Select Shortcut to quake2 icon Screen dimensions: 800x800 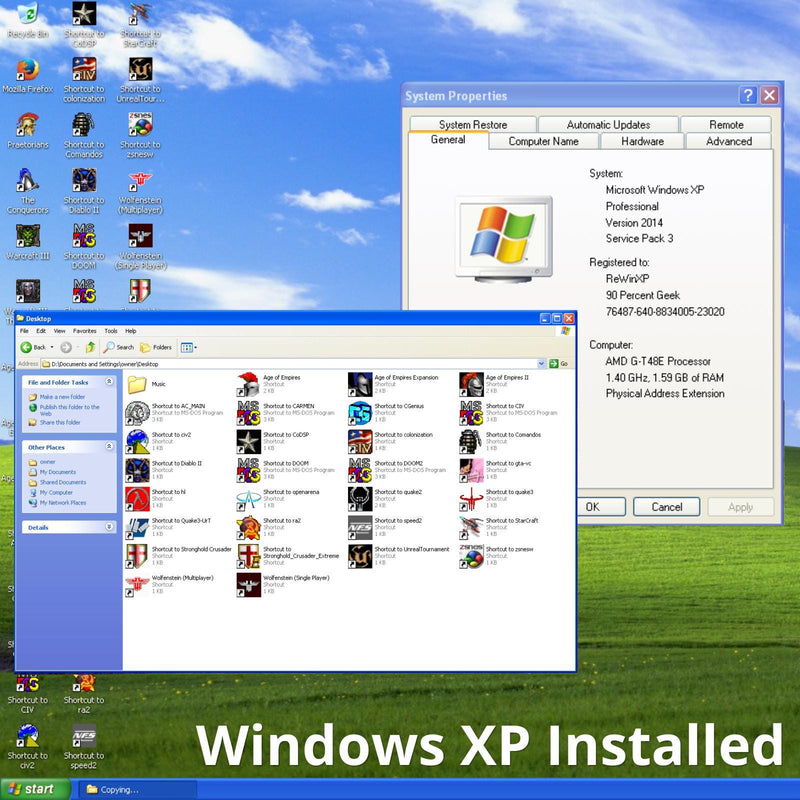pos(360,498)
